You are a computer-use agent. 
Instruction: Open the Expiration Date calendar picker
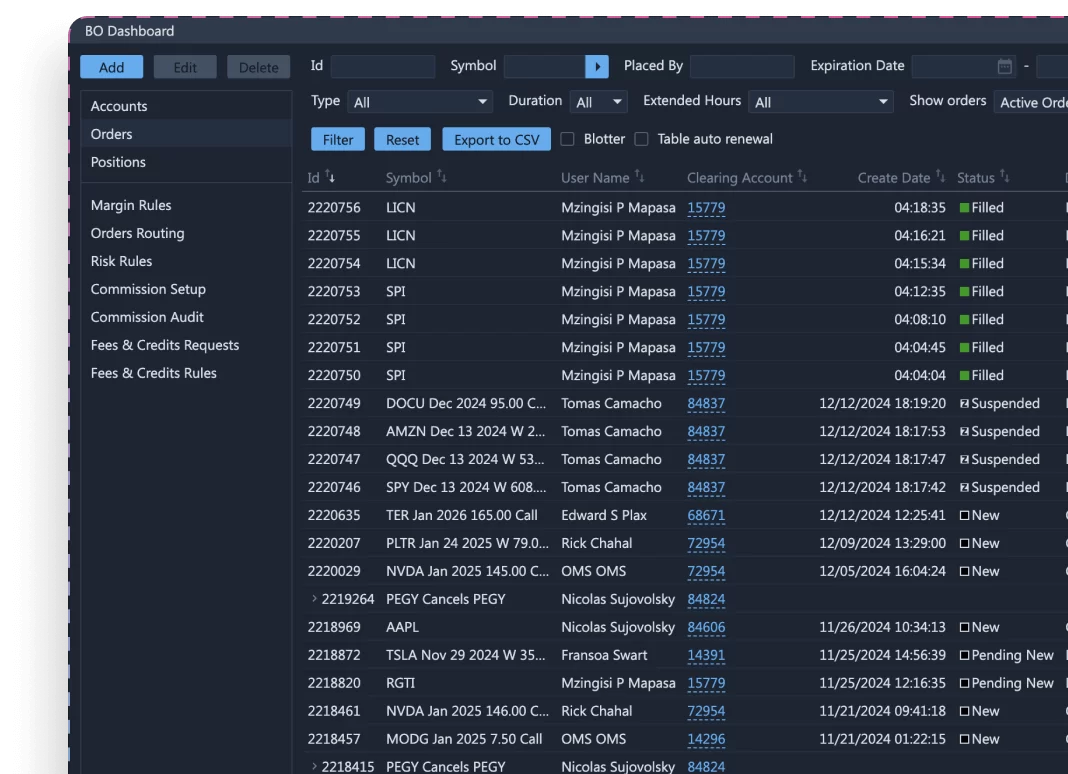pos(1005,66)
